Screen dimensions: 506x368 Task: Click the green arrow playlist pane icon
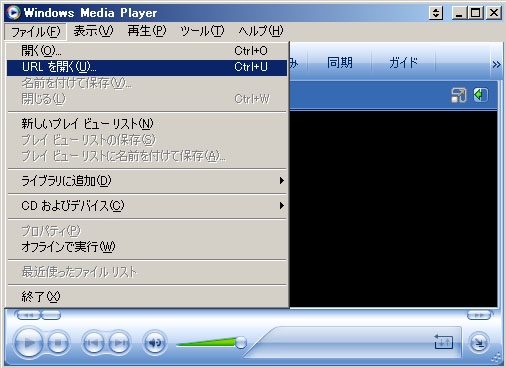[481, 95]
